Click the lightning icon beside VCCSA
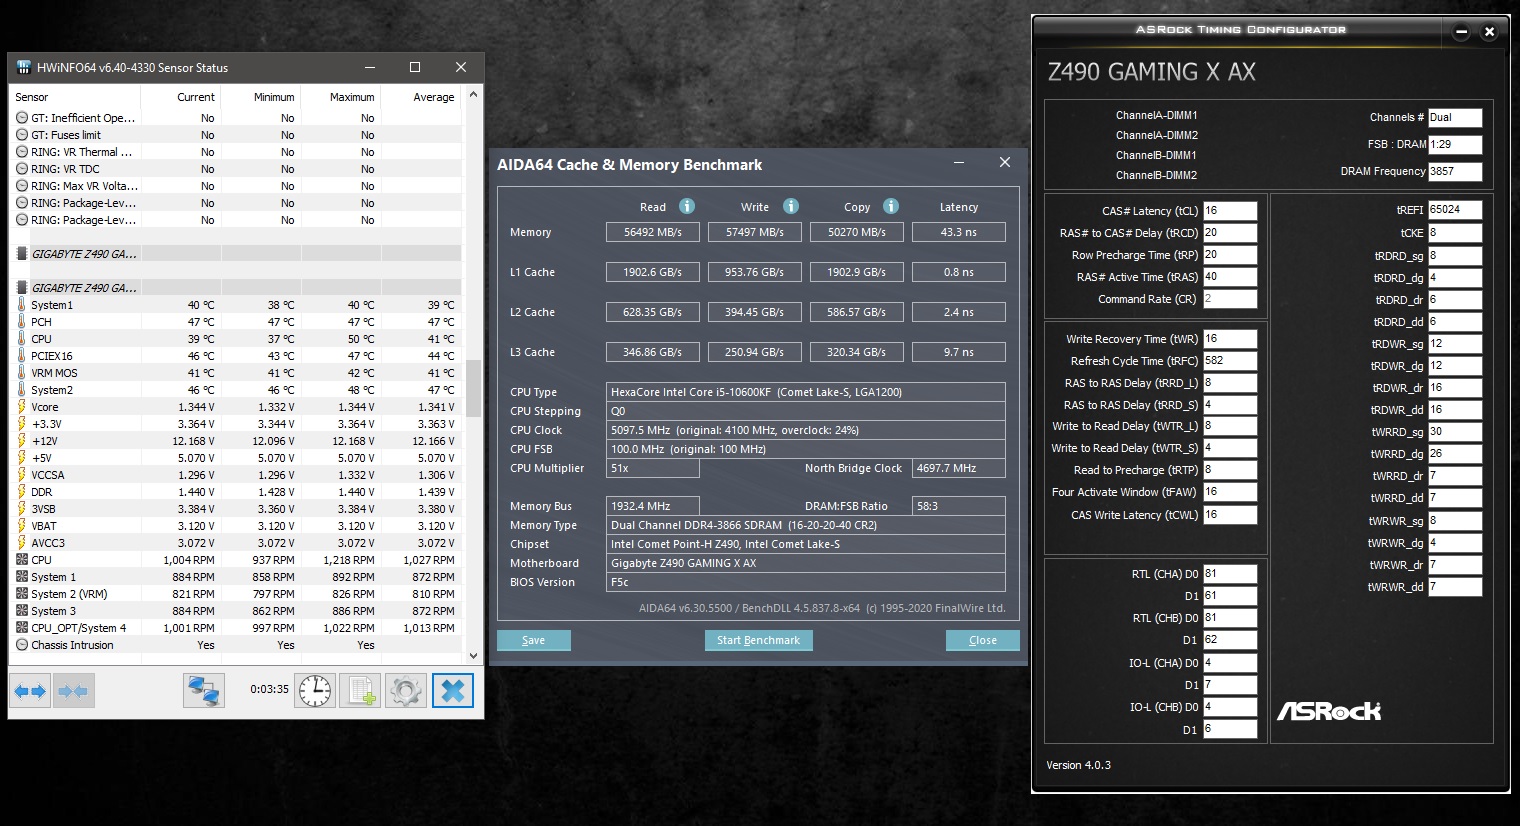Viewport: 1520px width, 826px height. (x=22, y=475)
